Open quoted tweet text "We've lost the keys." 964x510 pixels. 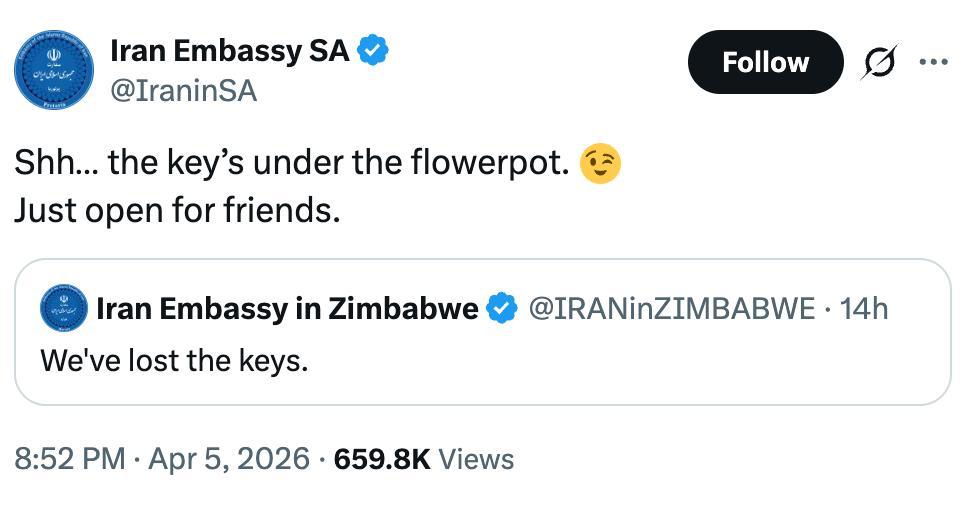tap(174, 360)
